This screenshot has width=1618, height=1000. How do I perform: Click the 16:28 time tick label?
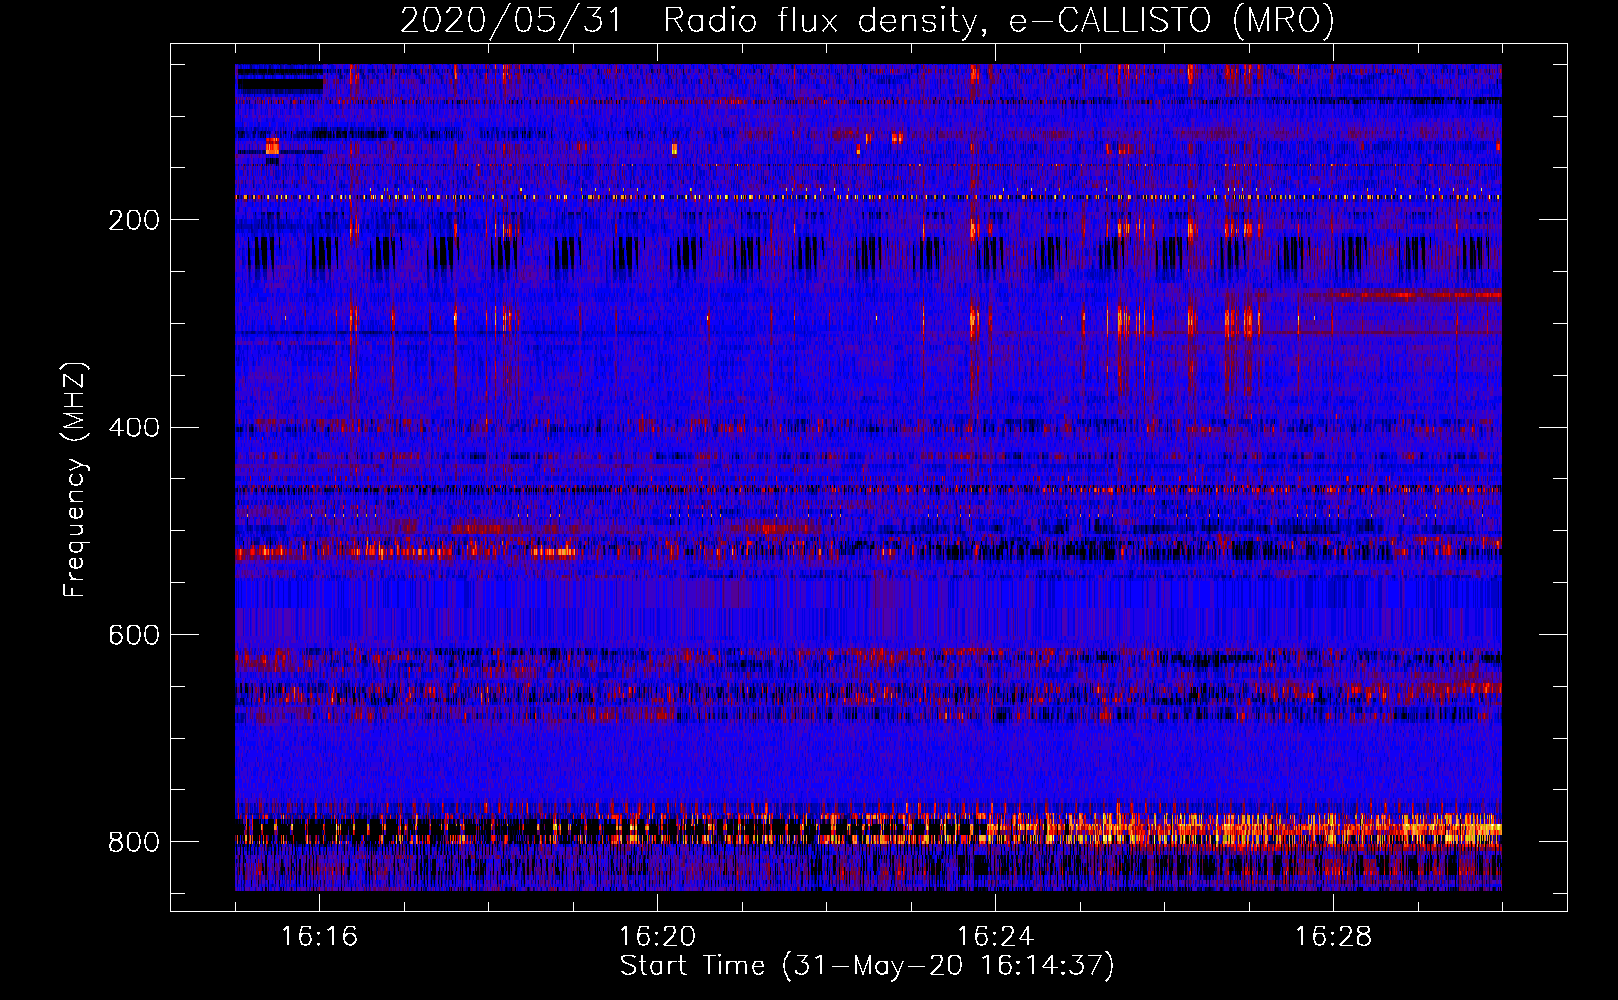coord(1333,937)
